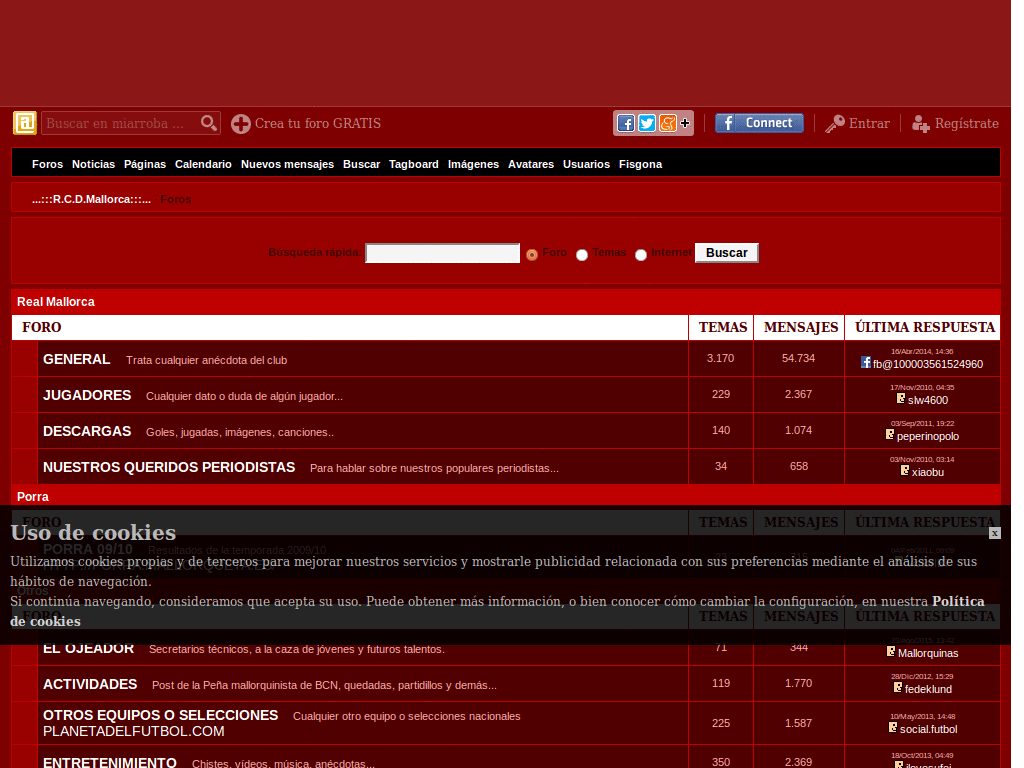The height and width of the screenshot is (768, 1024).
Task: Share on Twitter icon
Action: pyautogui.click(x=647, y=123)
